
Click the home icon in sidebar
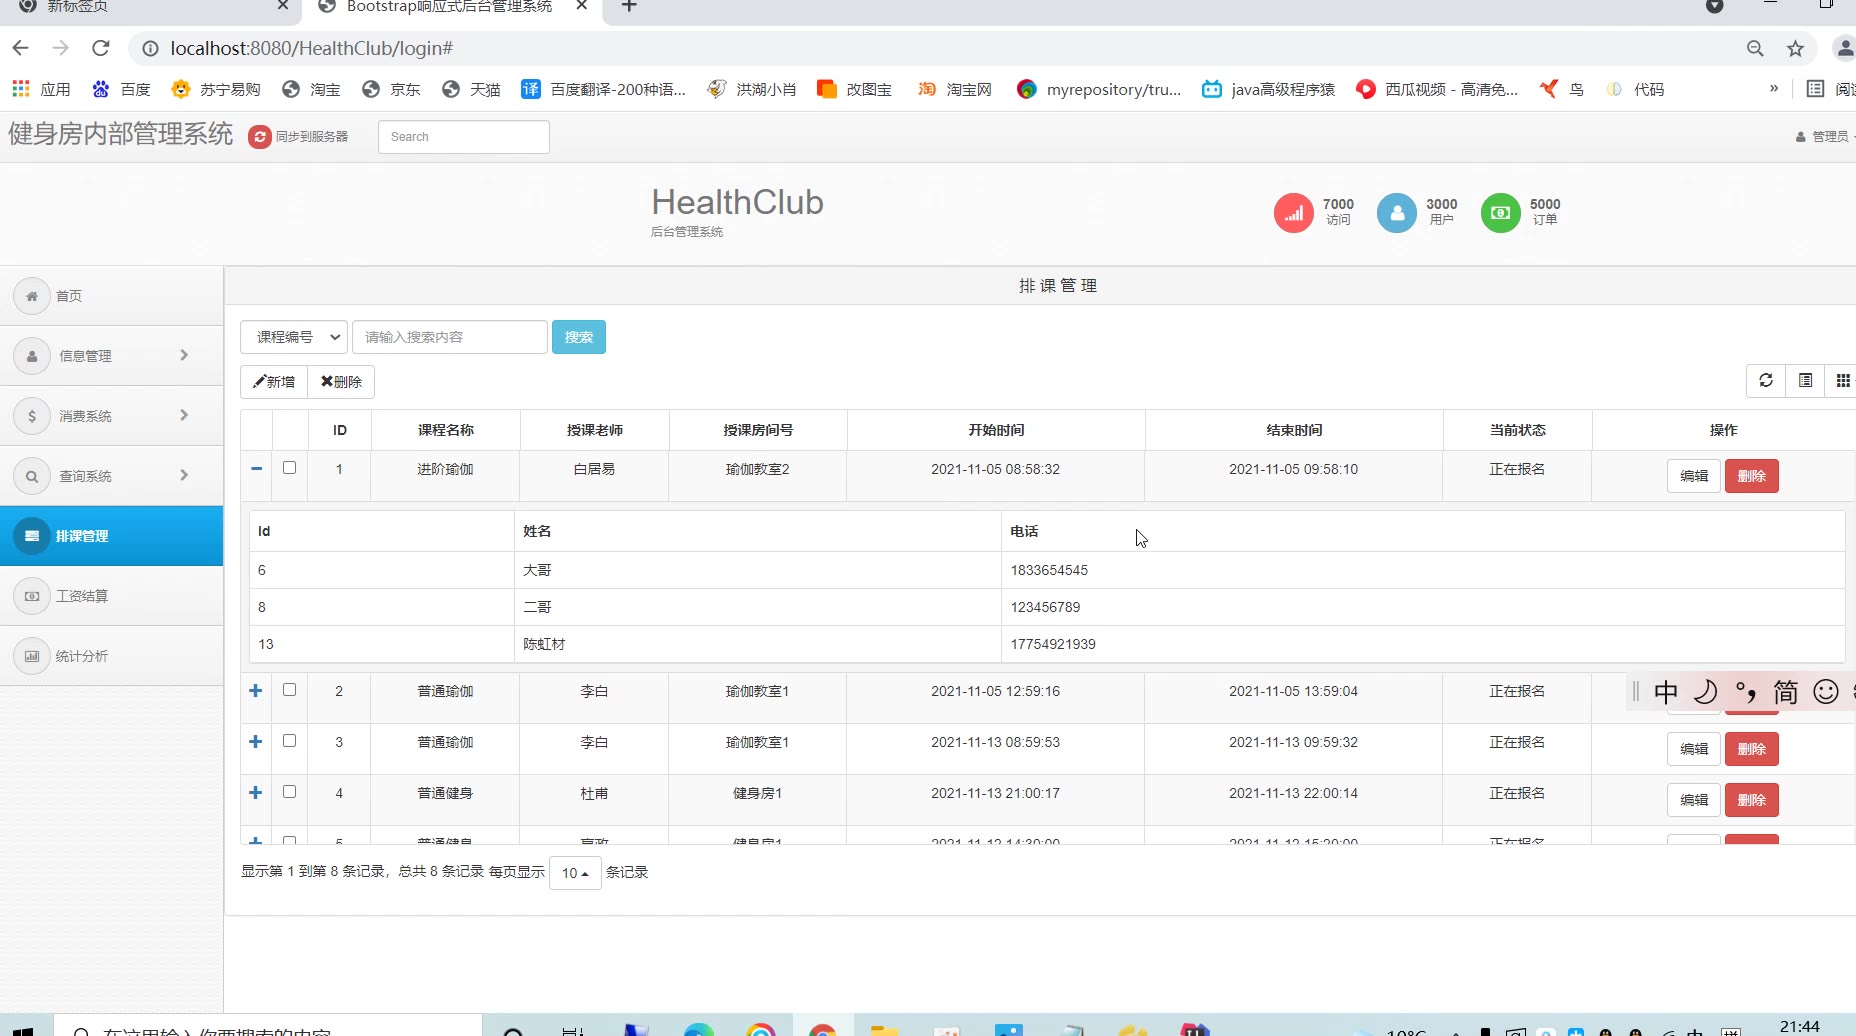tap(32, 296)
